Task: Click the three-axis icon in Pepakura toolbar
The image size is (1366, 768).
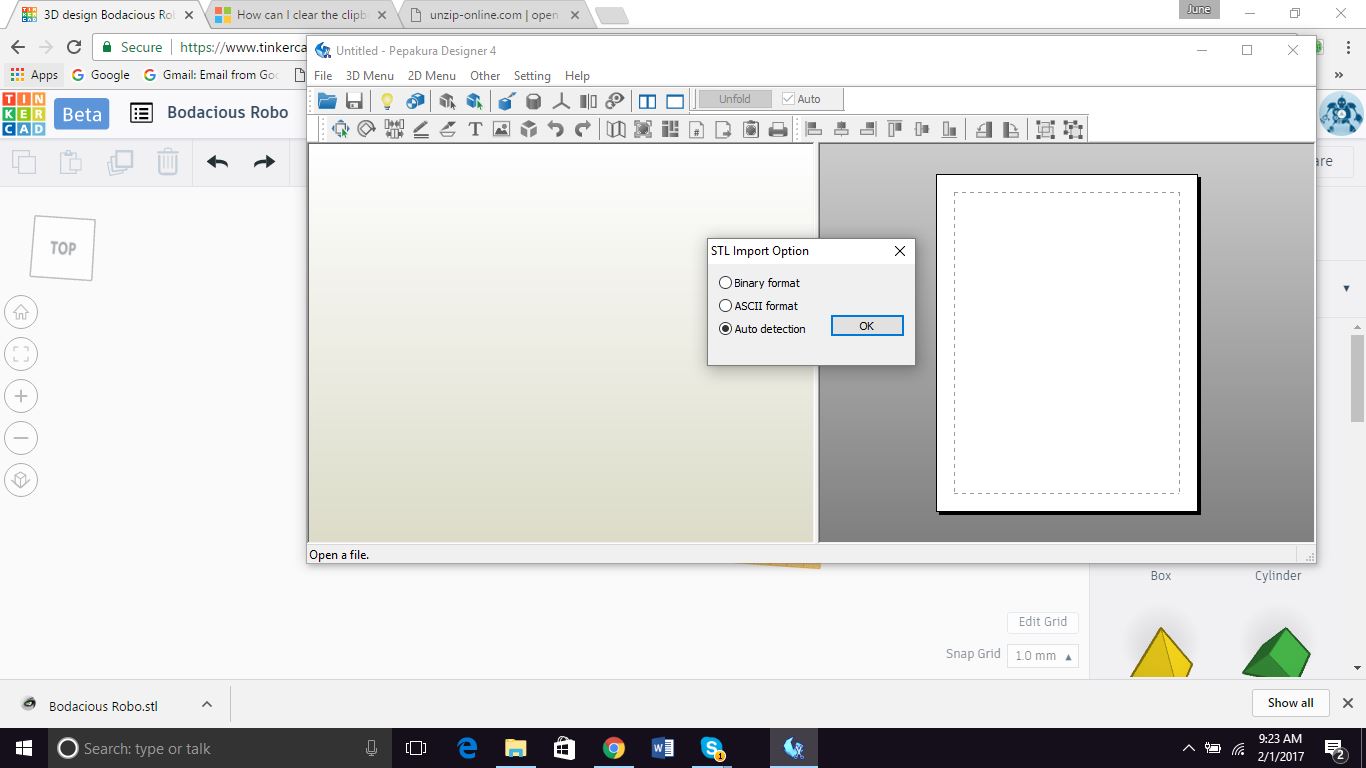Action: click(561, 100)
